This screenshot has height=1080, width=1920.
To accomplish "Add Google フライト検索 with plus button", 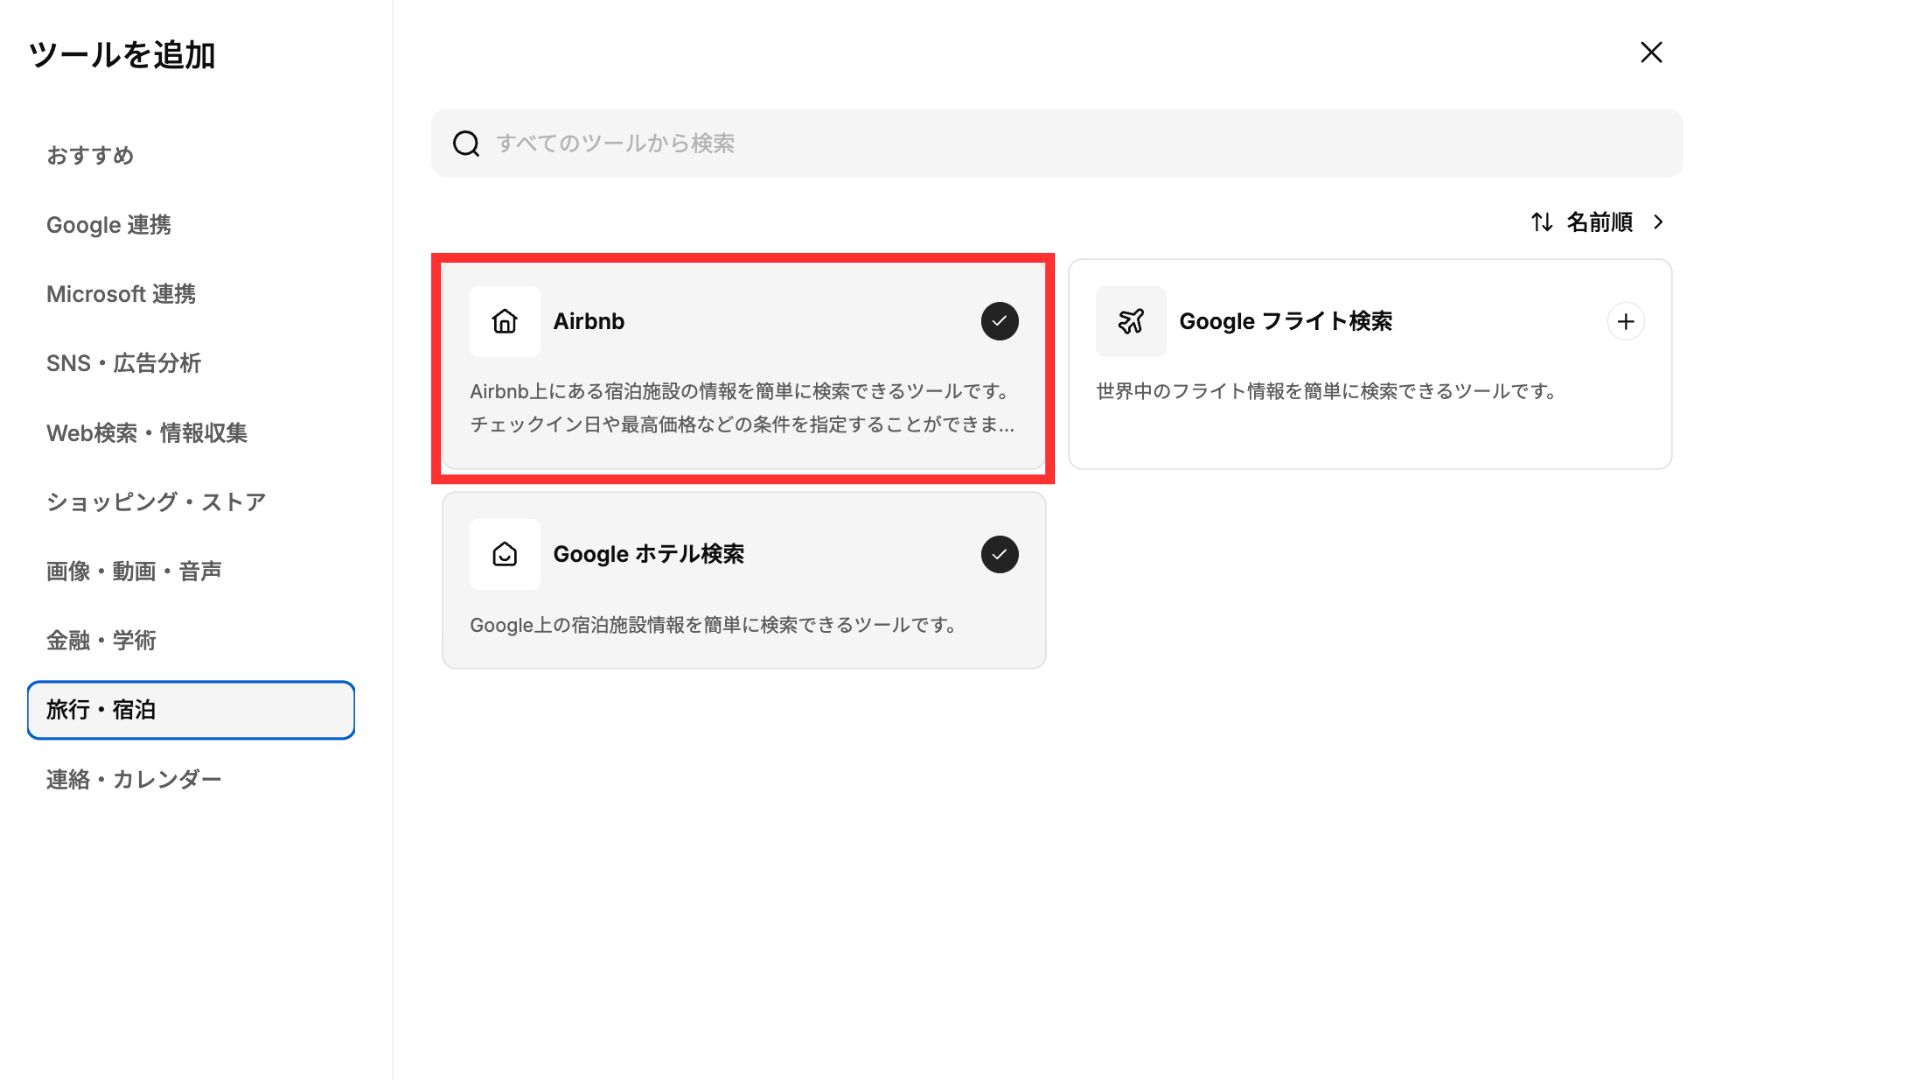I will [1625, 321].
